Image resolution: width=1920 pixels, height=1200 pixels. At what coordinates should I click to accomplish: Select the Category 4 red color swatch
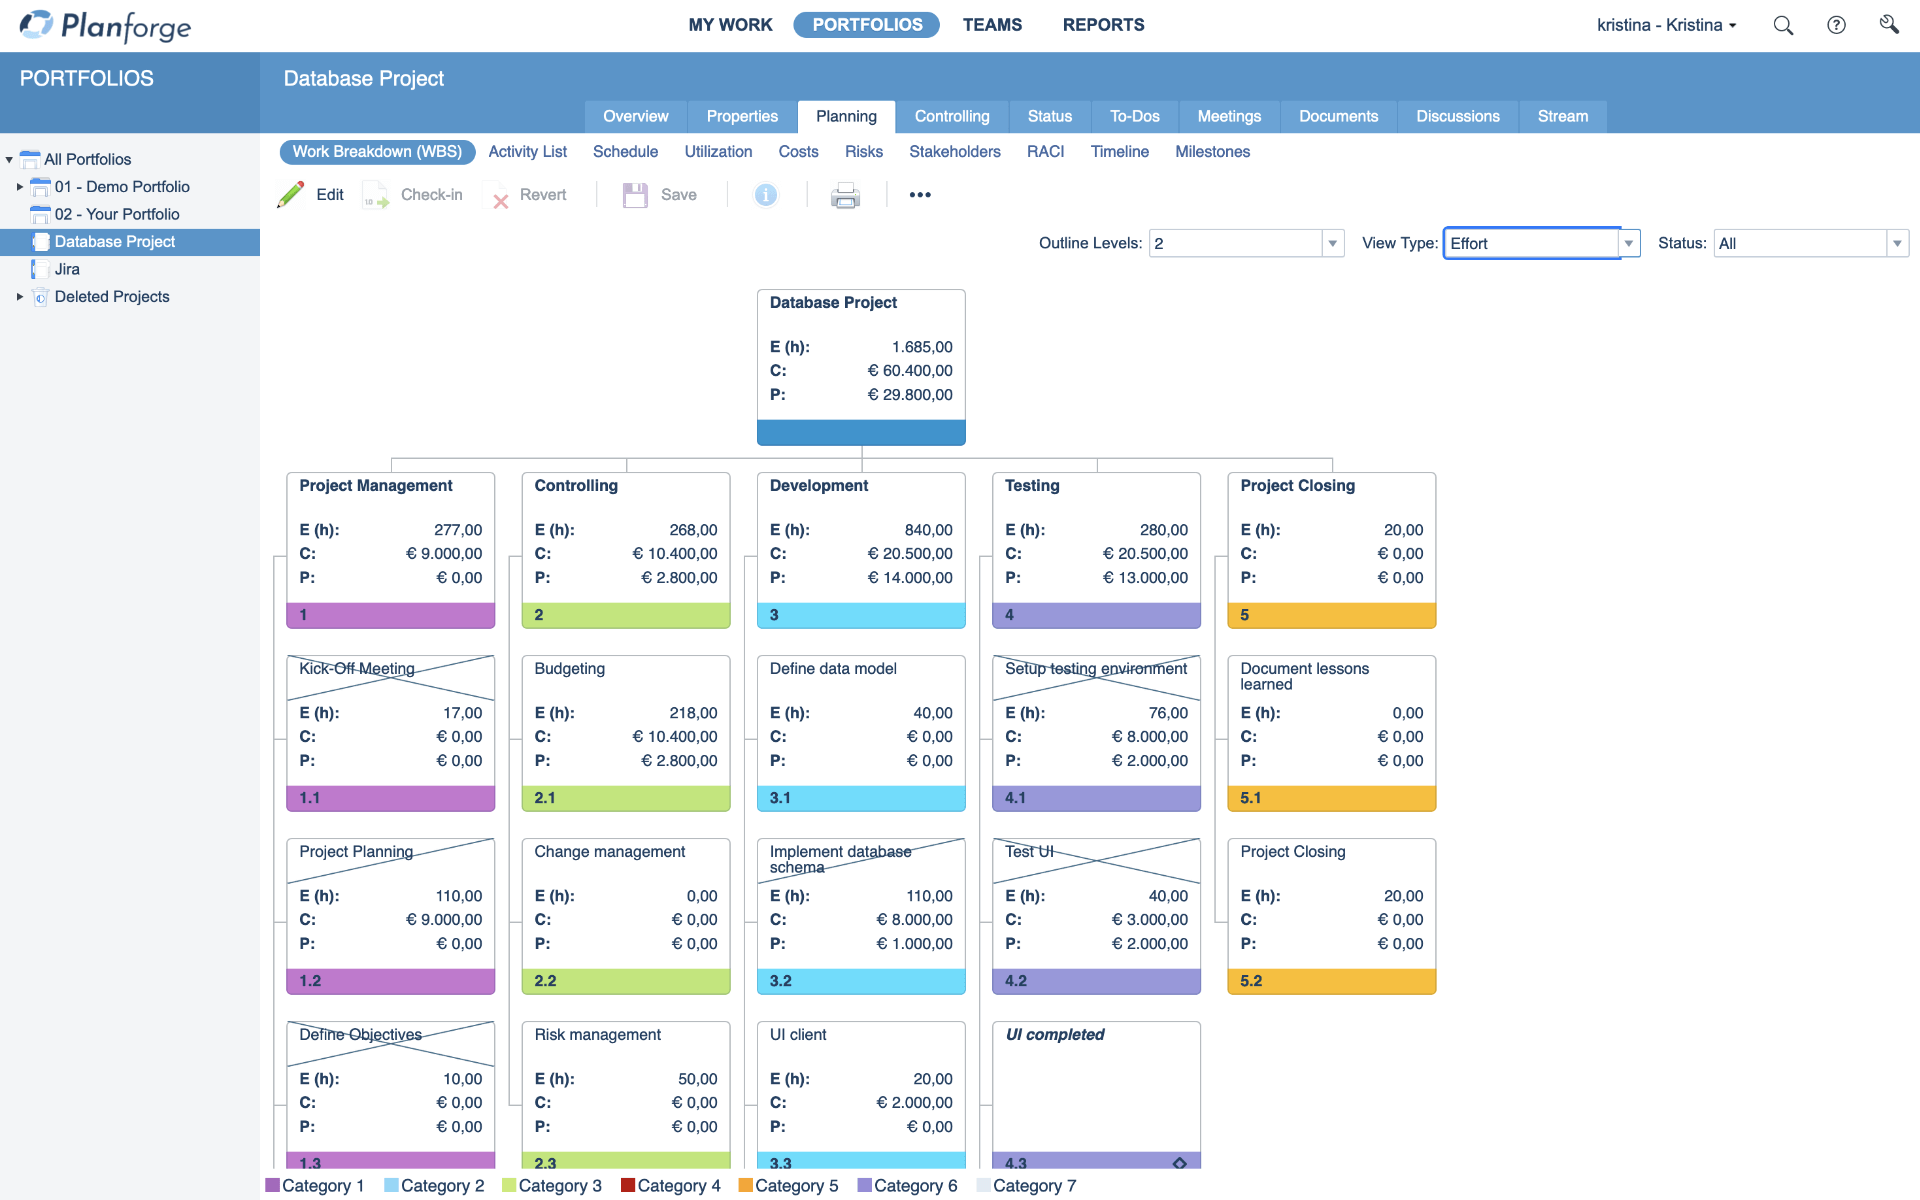pos(628,1185)
